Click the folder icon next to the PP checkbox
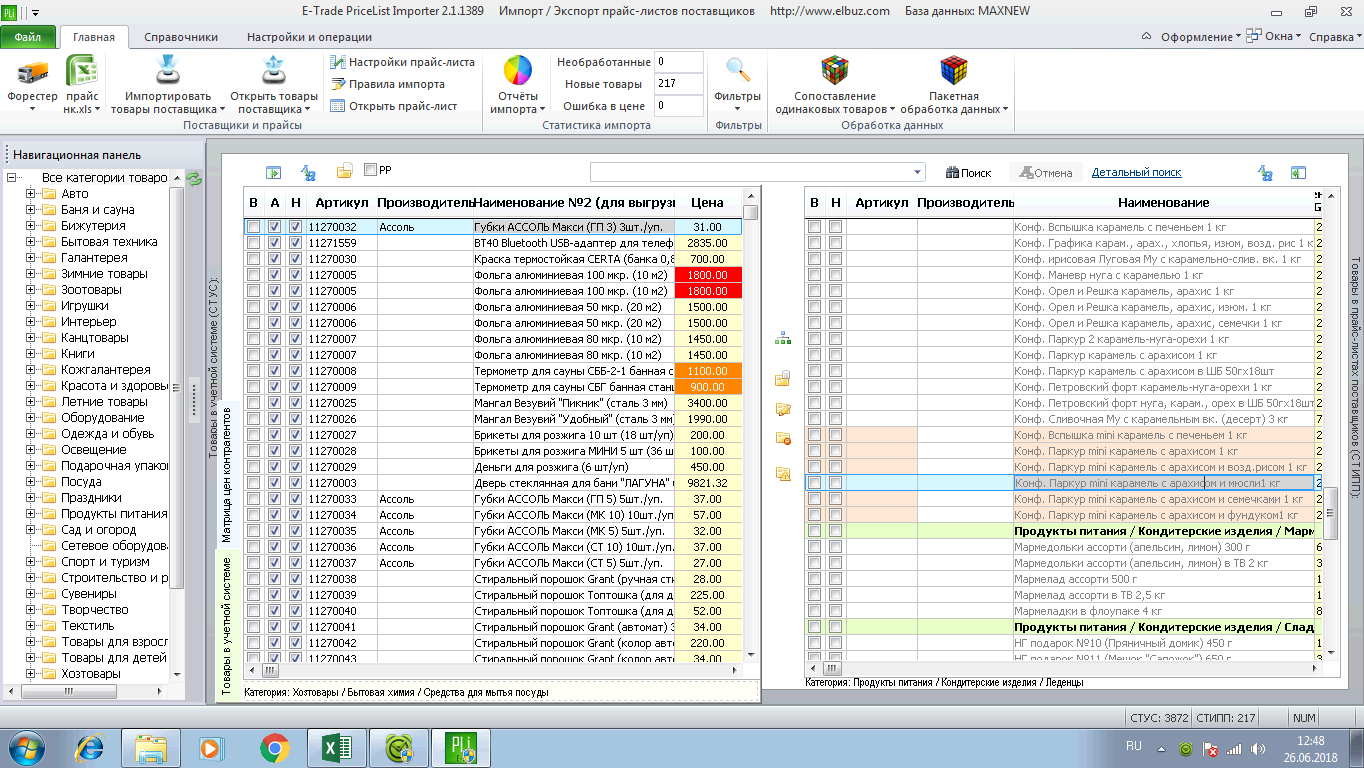This screenshot has width=1364, height=768. click(344, 171)
